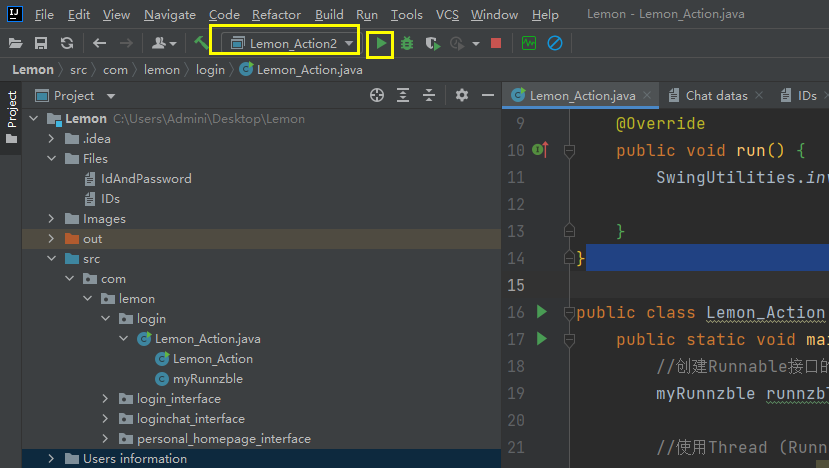This screenshot has width=829, height=468.
Task: Open the Project panel settings gear
Action: pyautogui.click(x=462, y=95)
